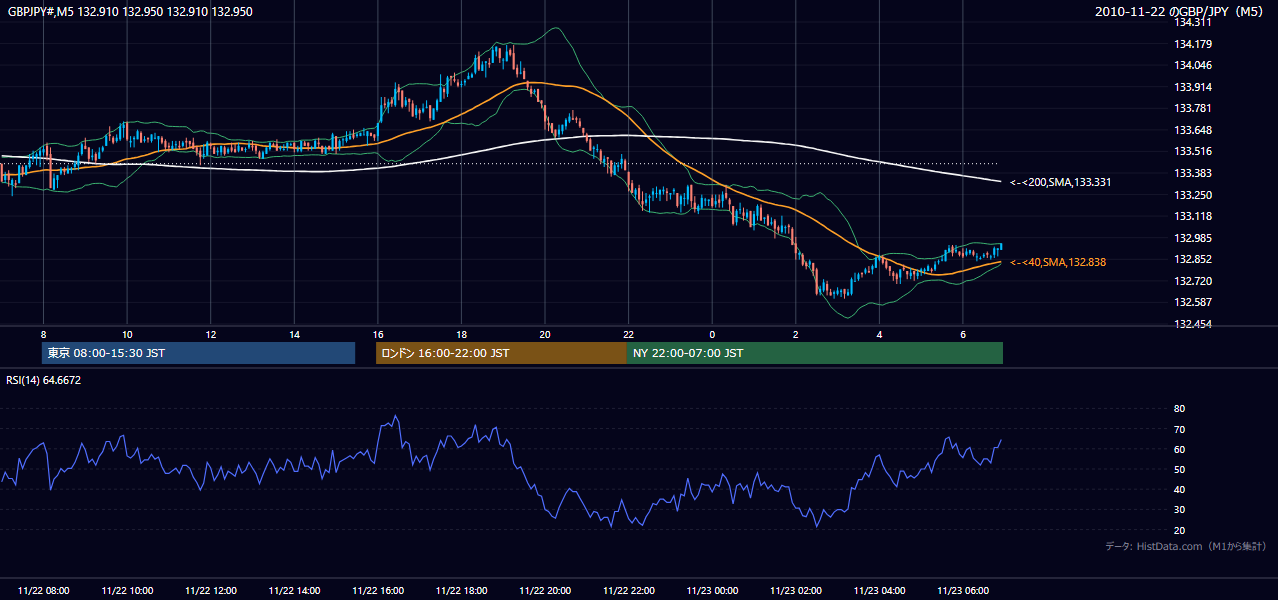
Task: Click the 11/22 22:00 date label
Action: [628, 591]
